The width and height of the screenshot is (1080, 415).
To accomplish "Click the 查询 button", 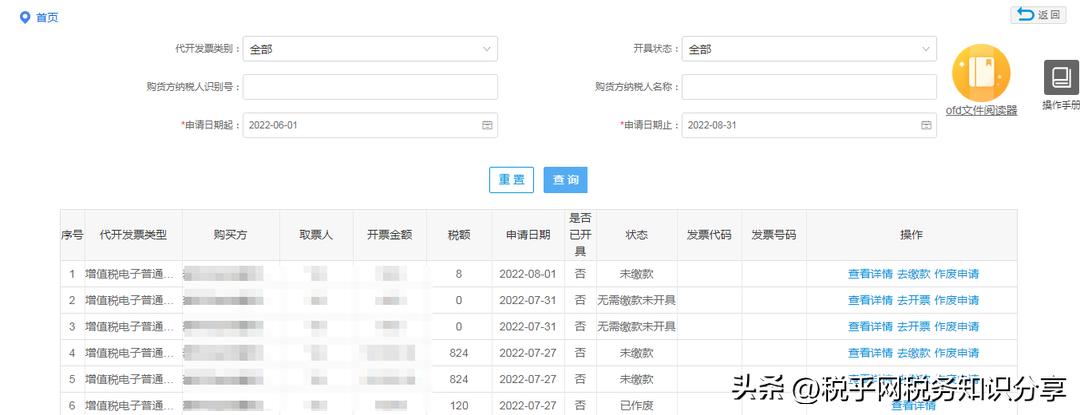I will point(565,180).
